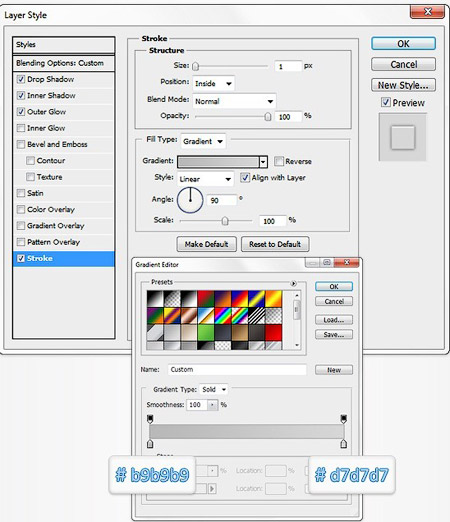Image resolution: width=450 pixels, height=522 pixels.
Task: Select Blending Options: Custom entry
Action: coord(64,63)
